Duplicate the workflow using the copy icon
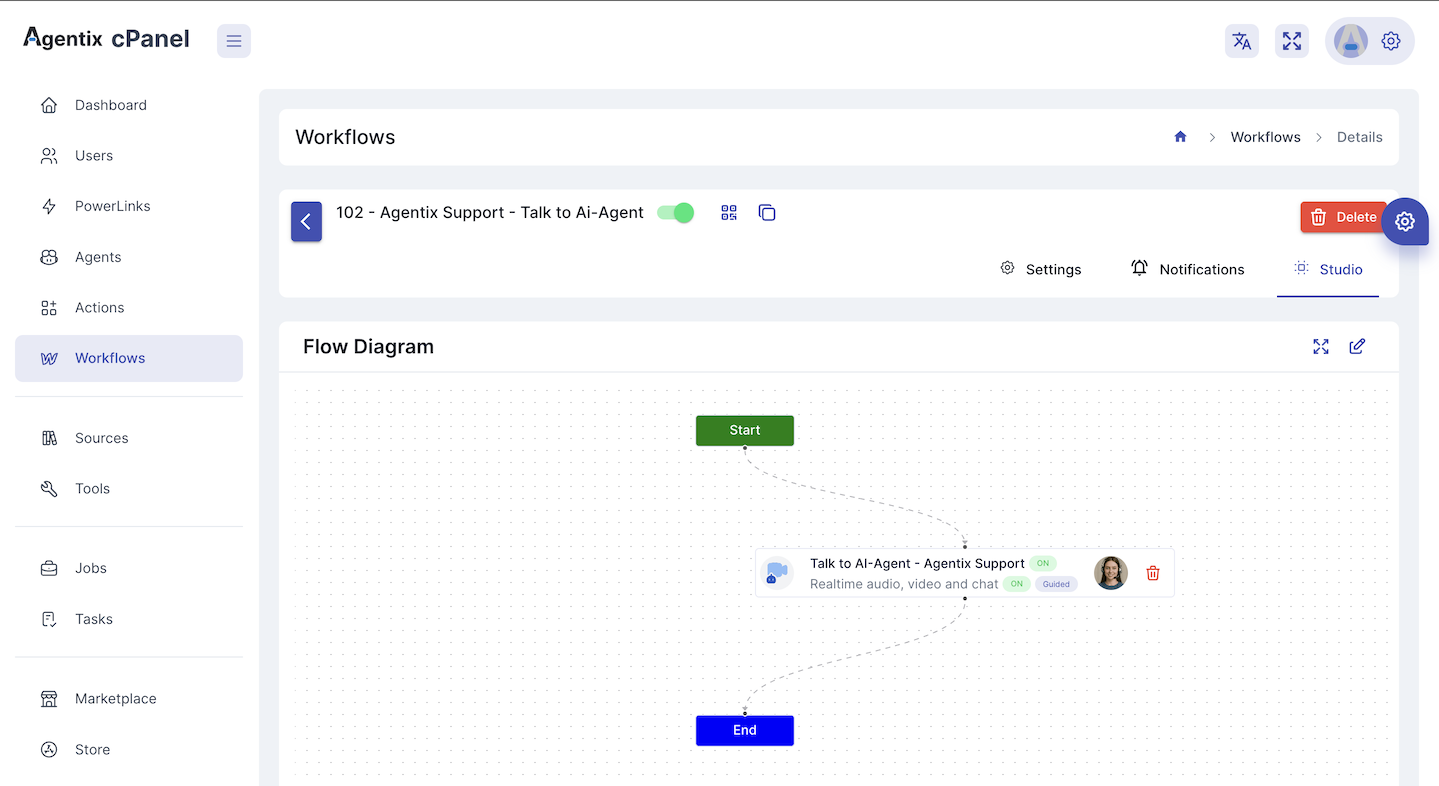1439x786 pixels. tap(767, 212)
